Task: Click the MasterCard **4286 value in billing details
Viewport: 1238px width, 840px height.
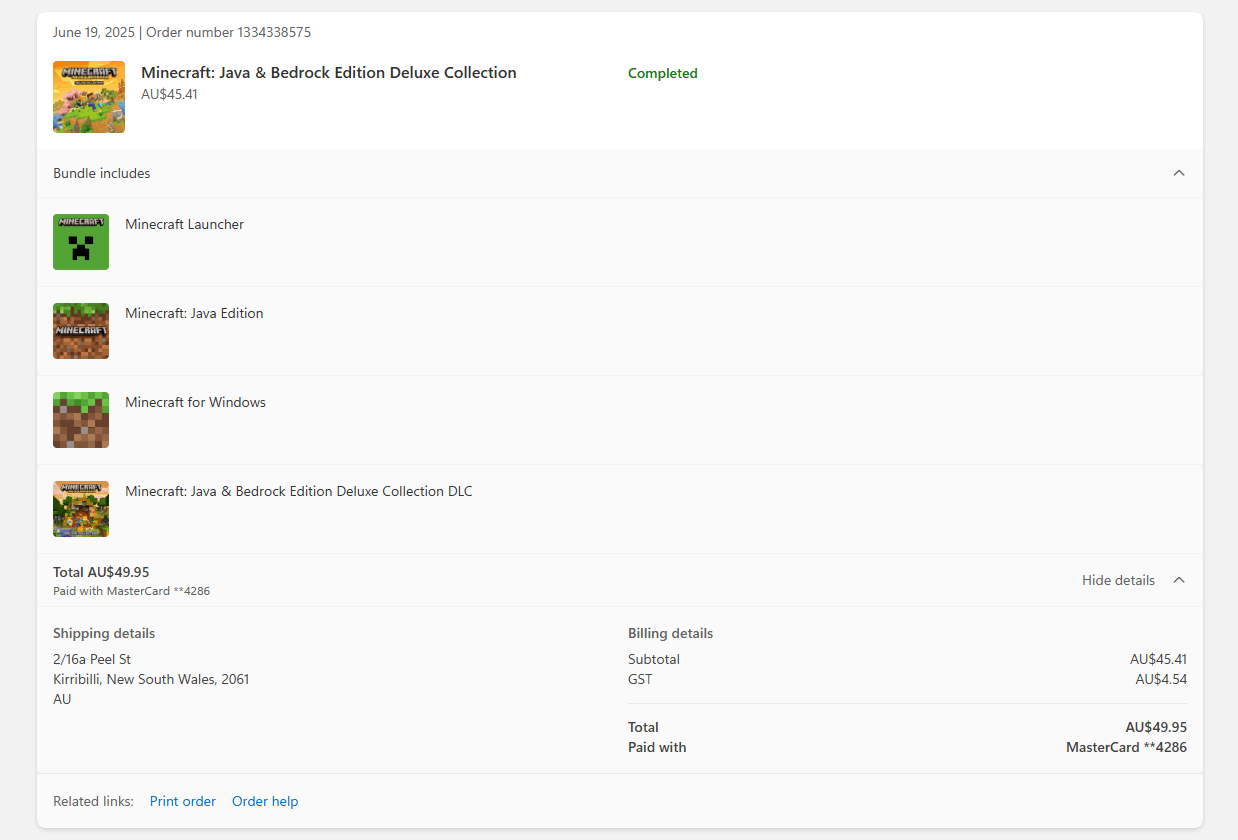Action: click(x=1126, y=747)
